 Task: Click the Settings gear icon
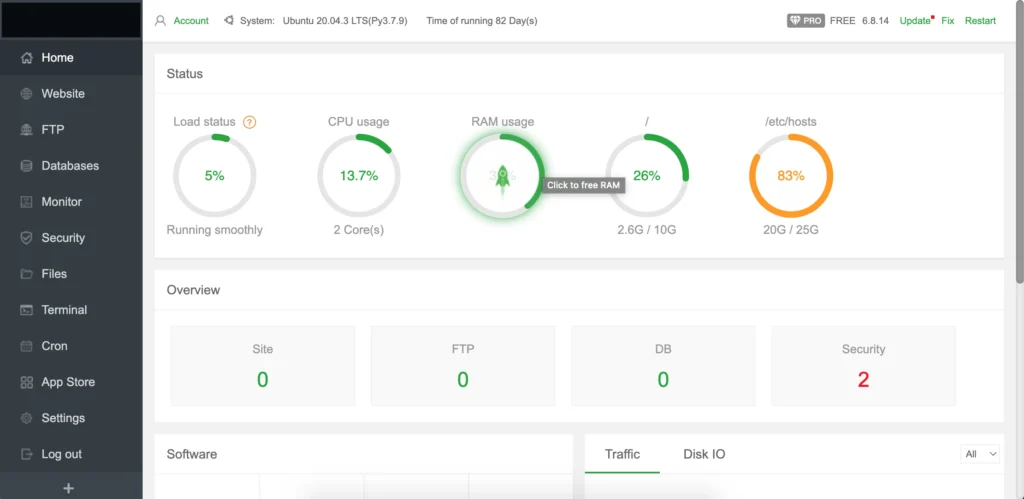(x=26, y=418)
